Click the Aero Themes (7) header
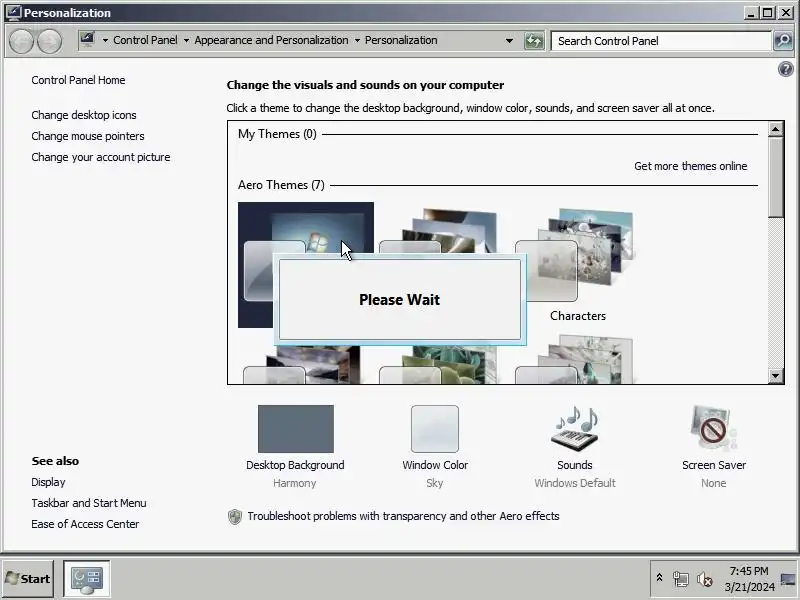The width and height of the screenshot is (800, 600). point(281,185)
